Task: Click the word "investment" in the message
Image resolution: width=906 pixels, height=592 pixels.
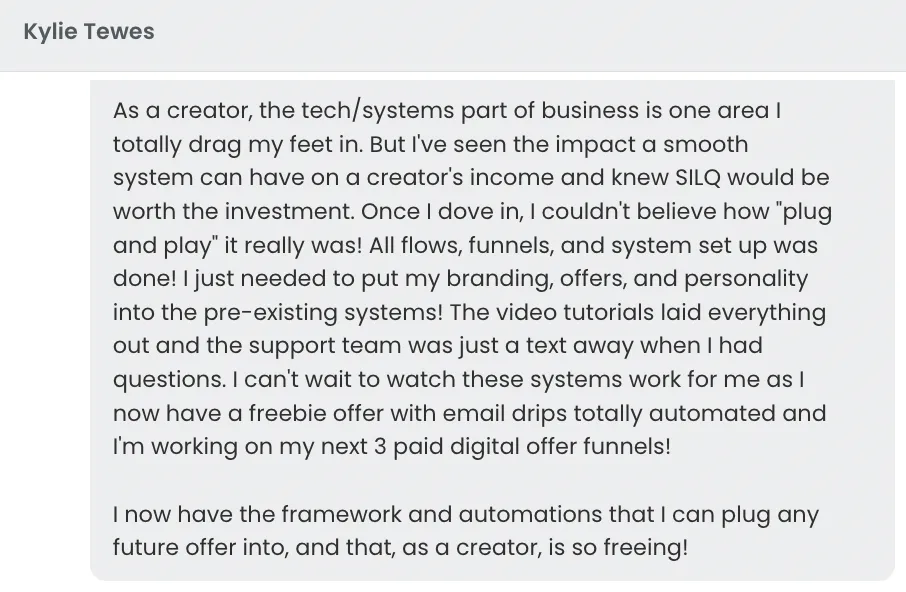Action: pos(289,211)
